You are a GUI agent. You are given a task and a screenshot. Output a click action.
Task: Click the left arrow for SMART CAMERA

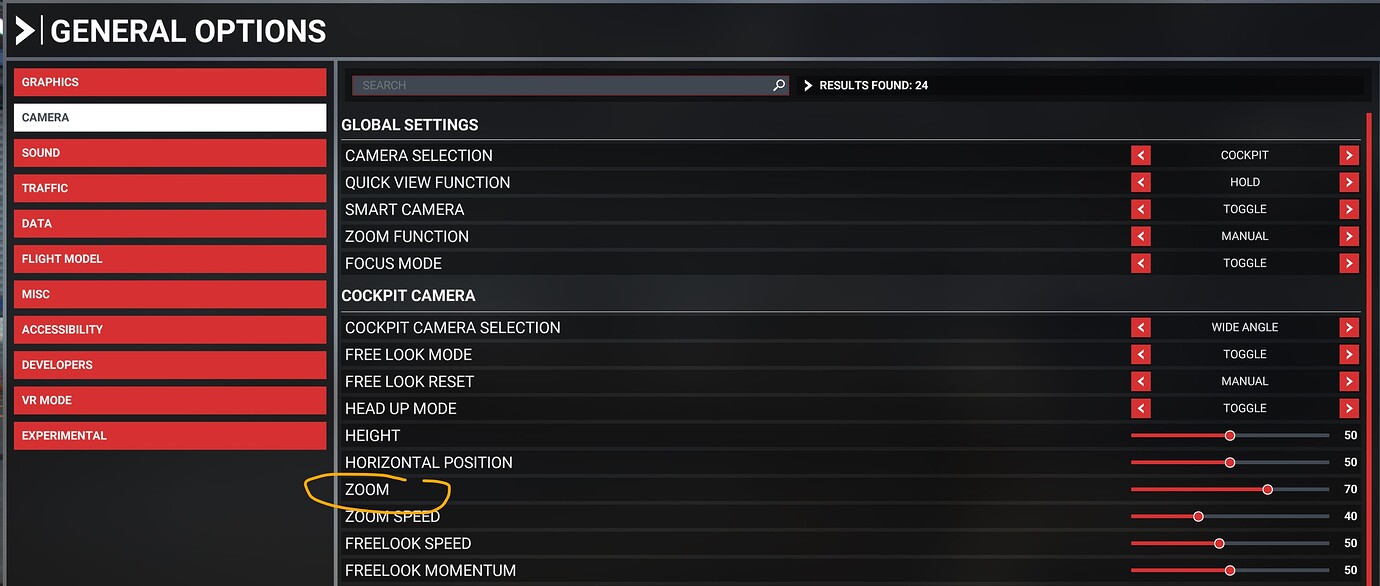pos(1141,209)
